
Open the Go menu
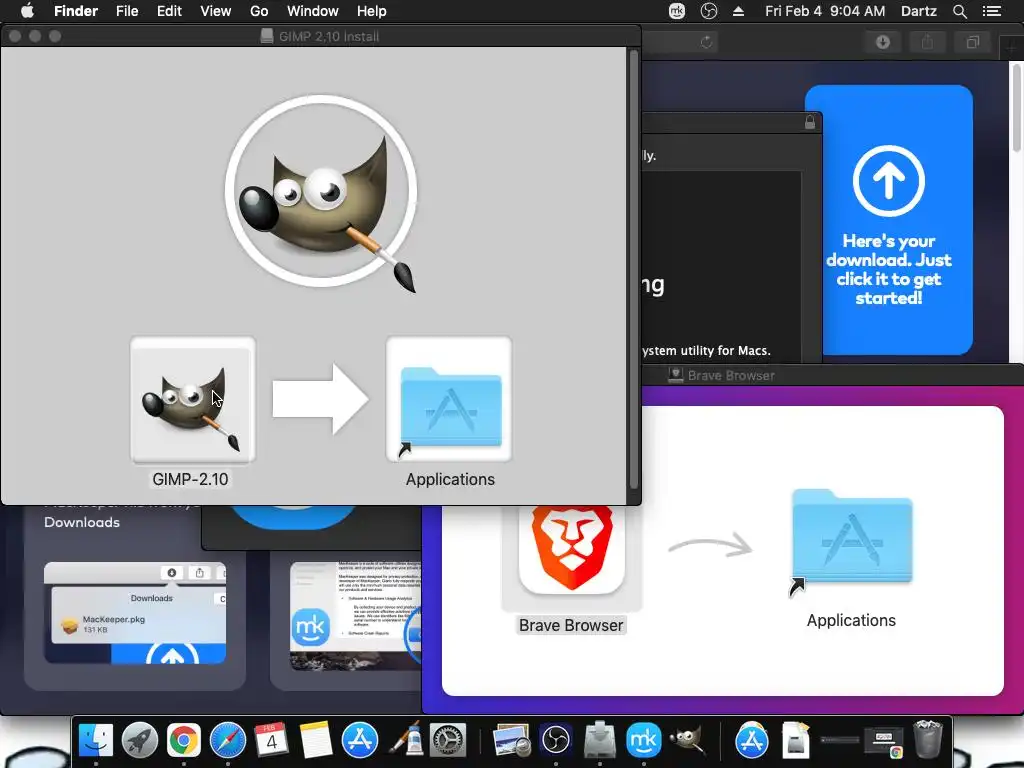coord(259,11)
